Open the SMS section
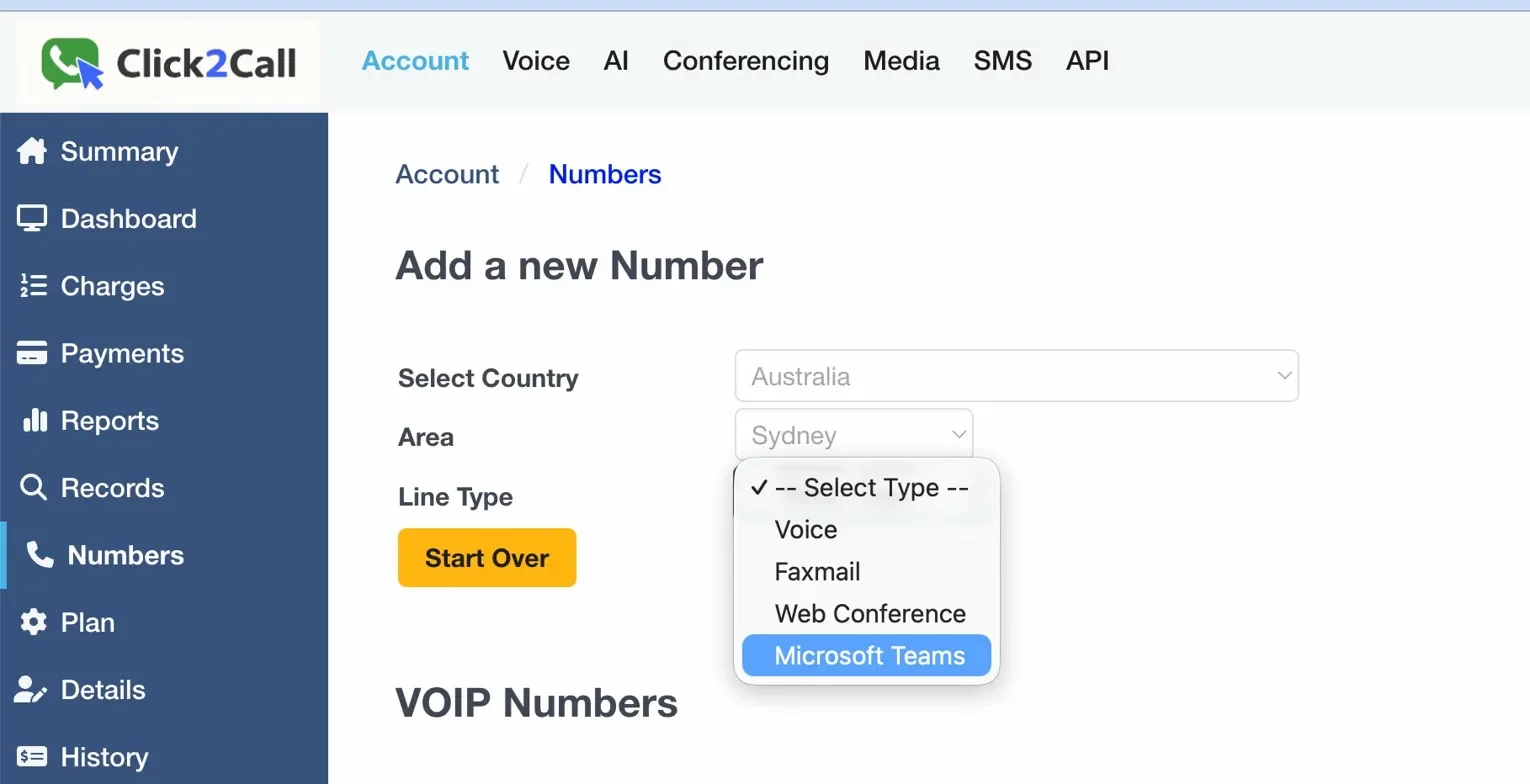1530x784 pixels. tap(1002, 61)
